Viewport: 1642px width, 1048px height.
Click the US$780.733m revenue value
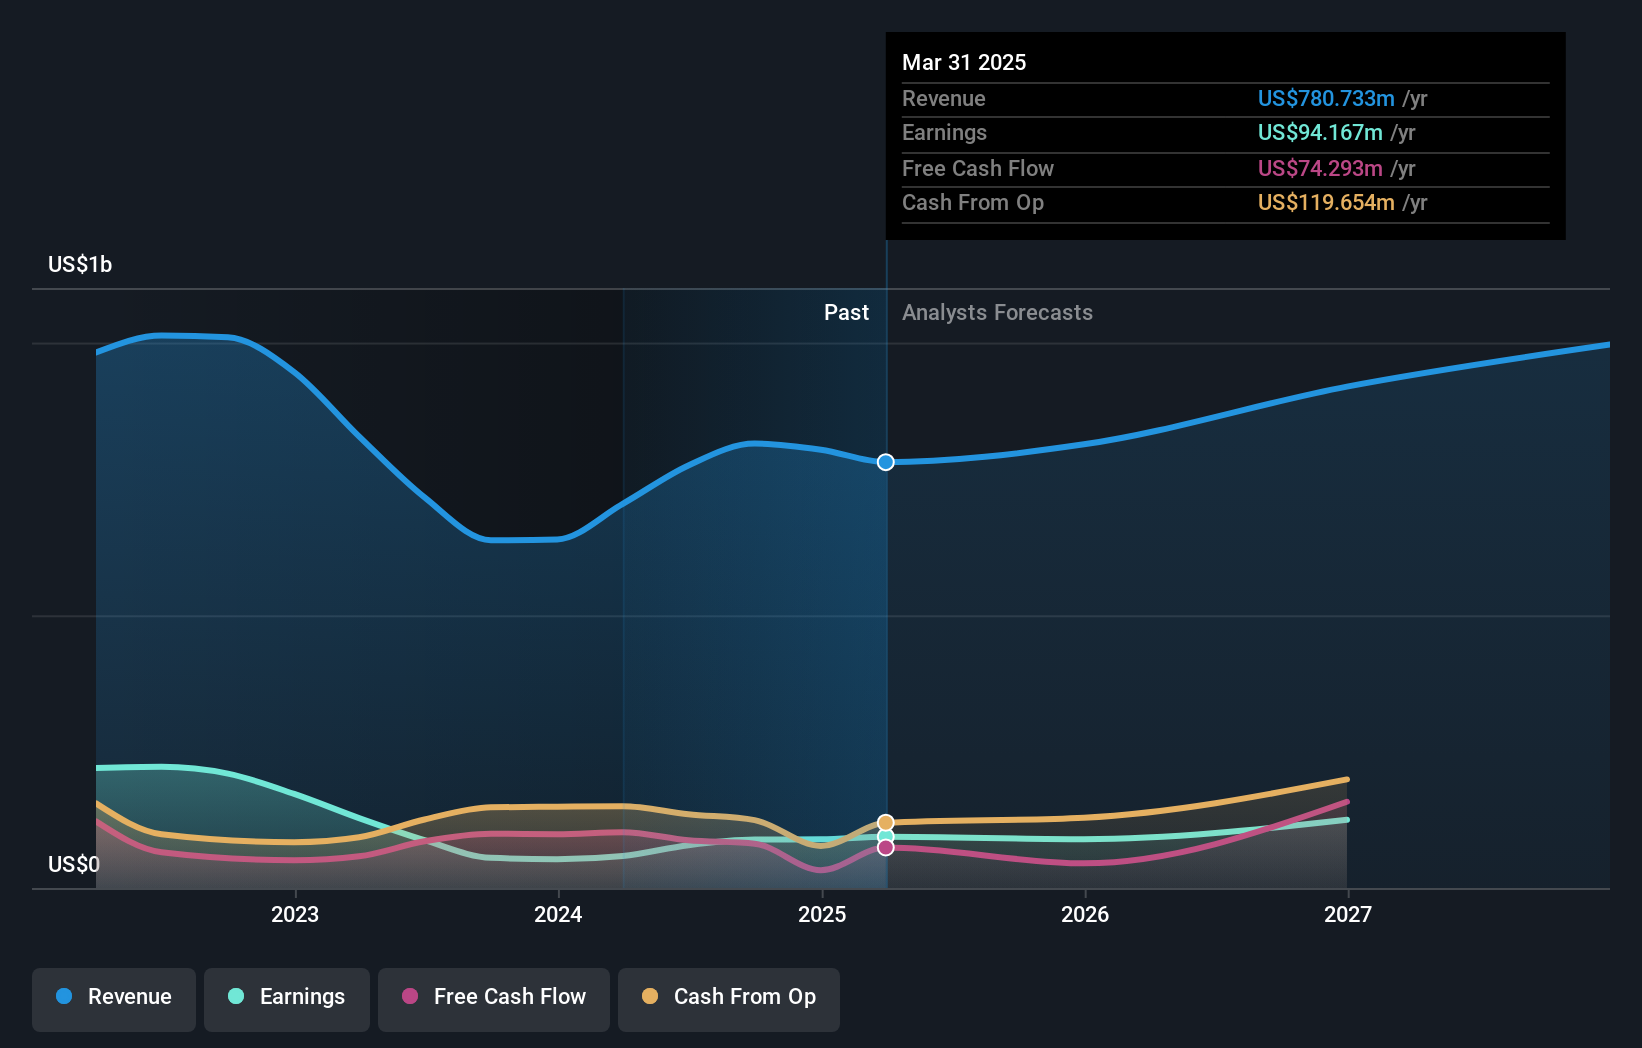coord(1326,98)
